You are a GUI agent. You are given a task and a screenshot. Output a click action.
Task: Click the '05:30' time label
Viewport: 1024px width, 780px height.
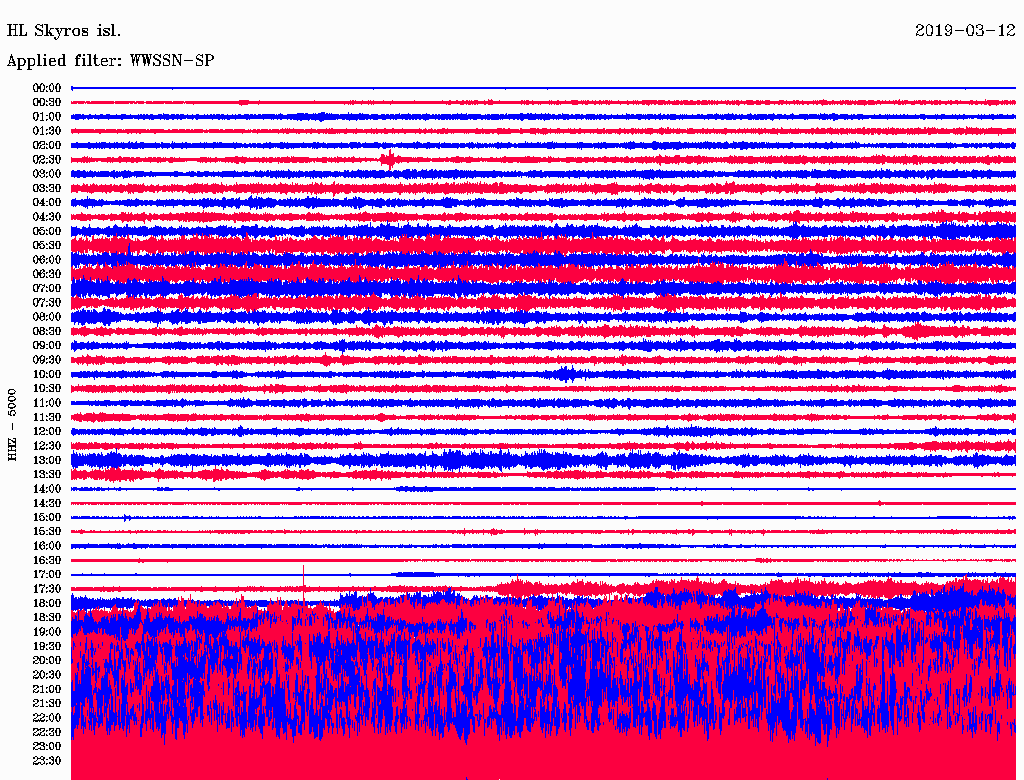pyautogui.click(x=47, y=245)
